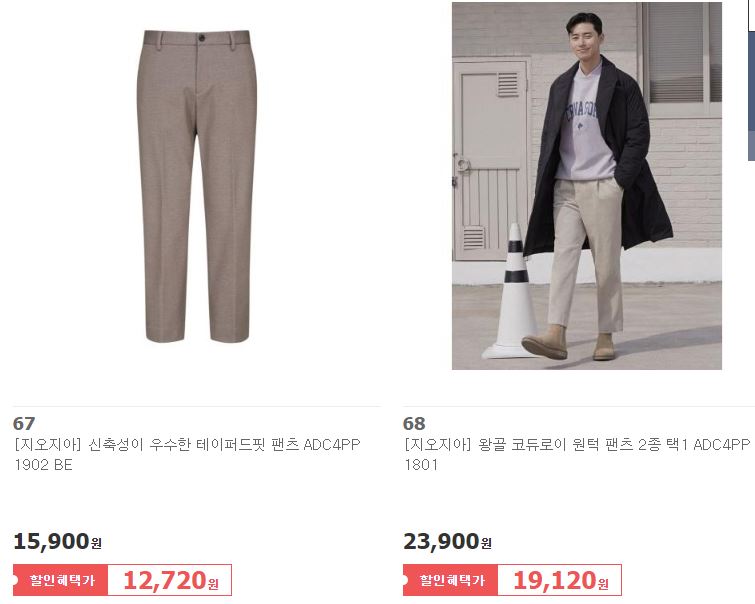Click the model code '1801' text
The width and height of the screenshot is (755, 604).
pos(421,465)
